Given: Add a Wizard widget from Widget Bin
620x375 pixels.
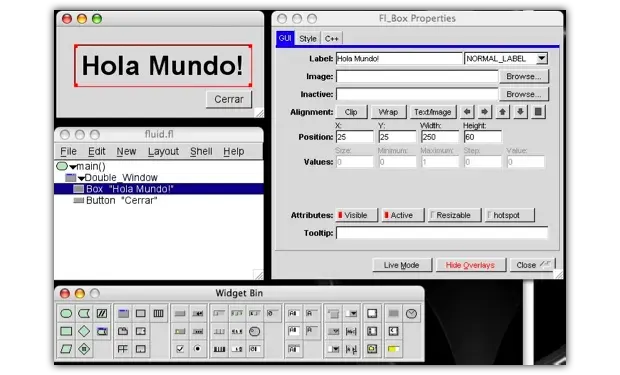Looking at the screenshot, I should (x=141, y=349).
